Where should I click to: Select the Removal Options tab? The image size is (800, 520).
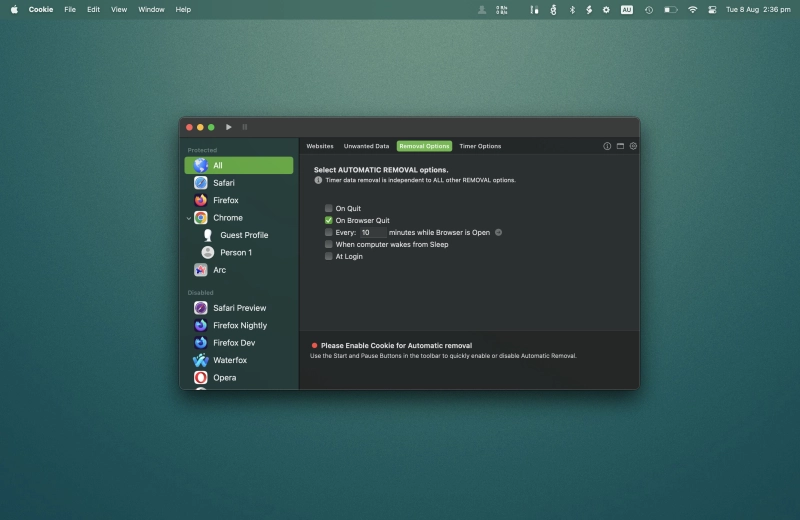(x=424, y=146)
